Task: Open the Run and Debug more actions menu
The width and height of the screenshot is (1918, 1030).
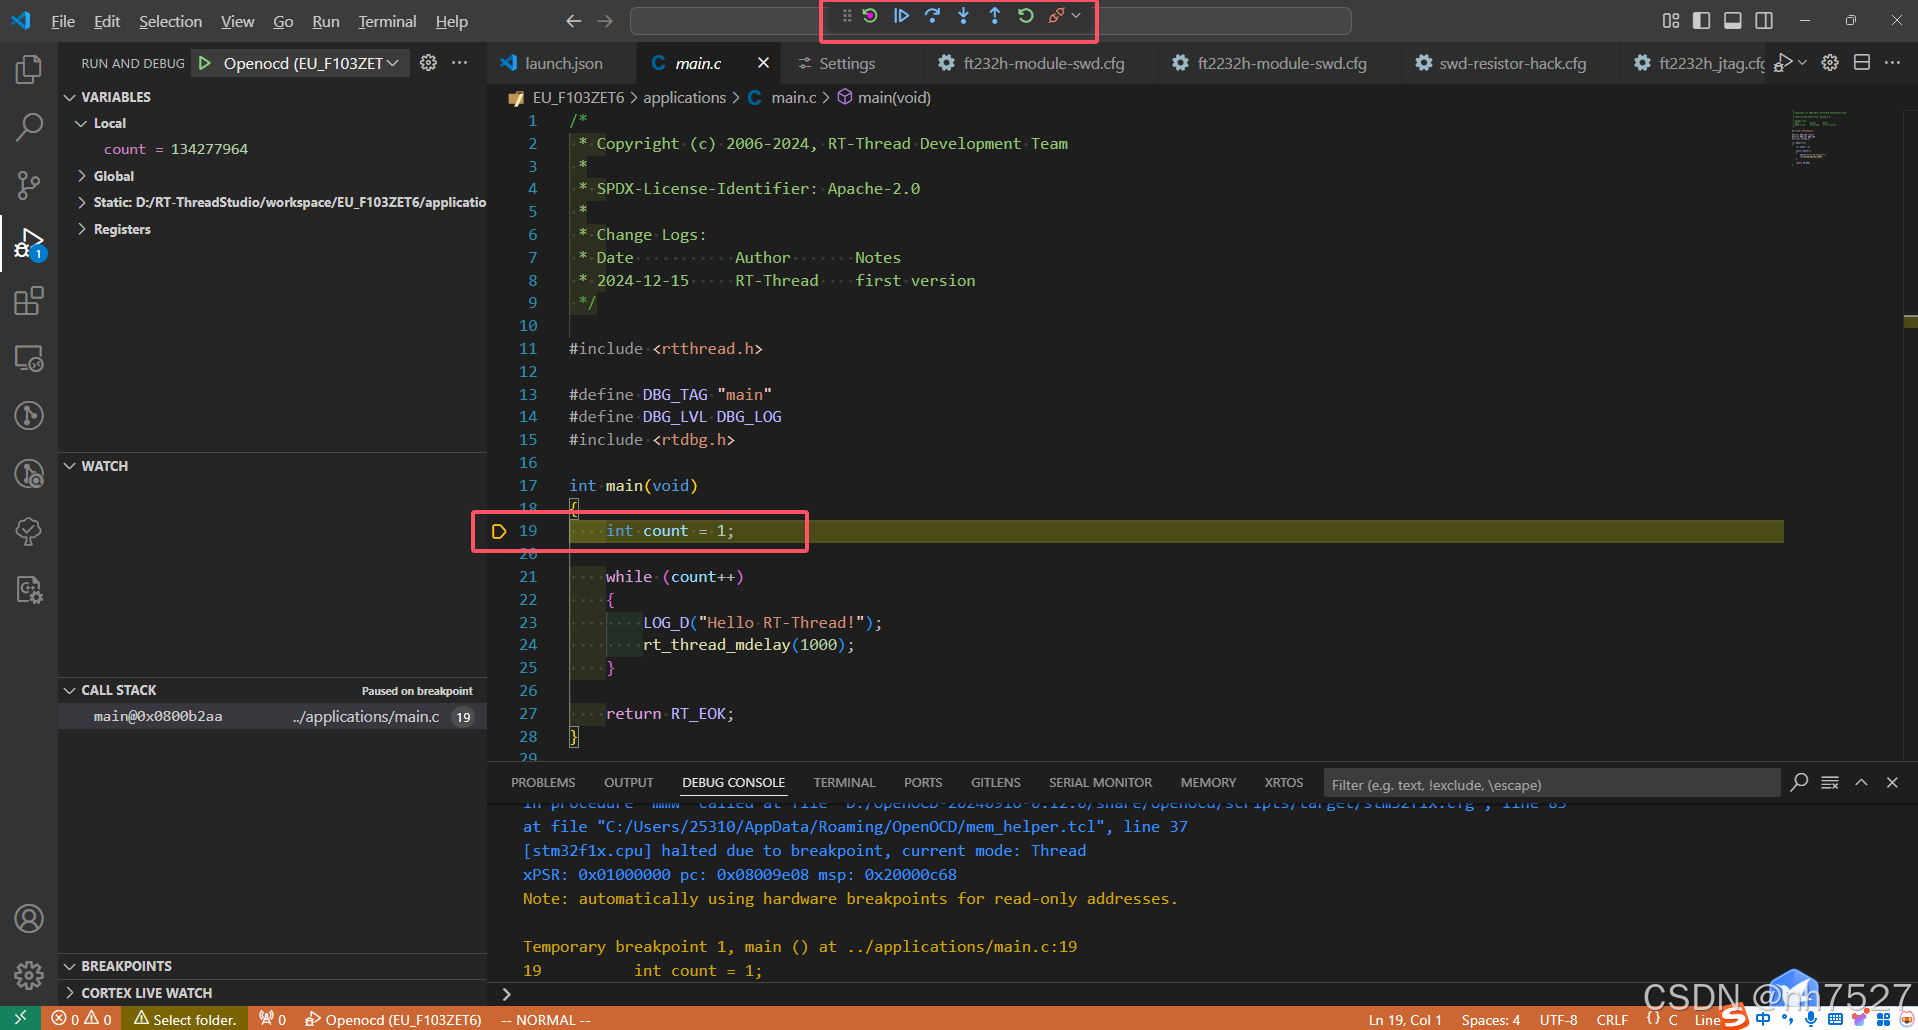Action: pyautogui.click(x=460, y=63)
